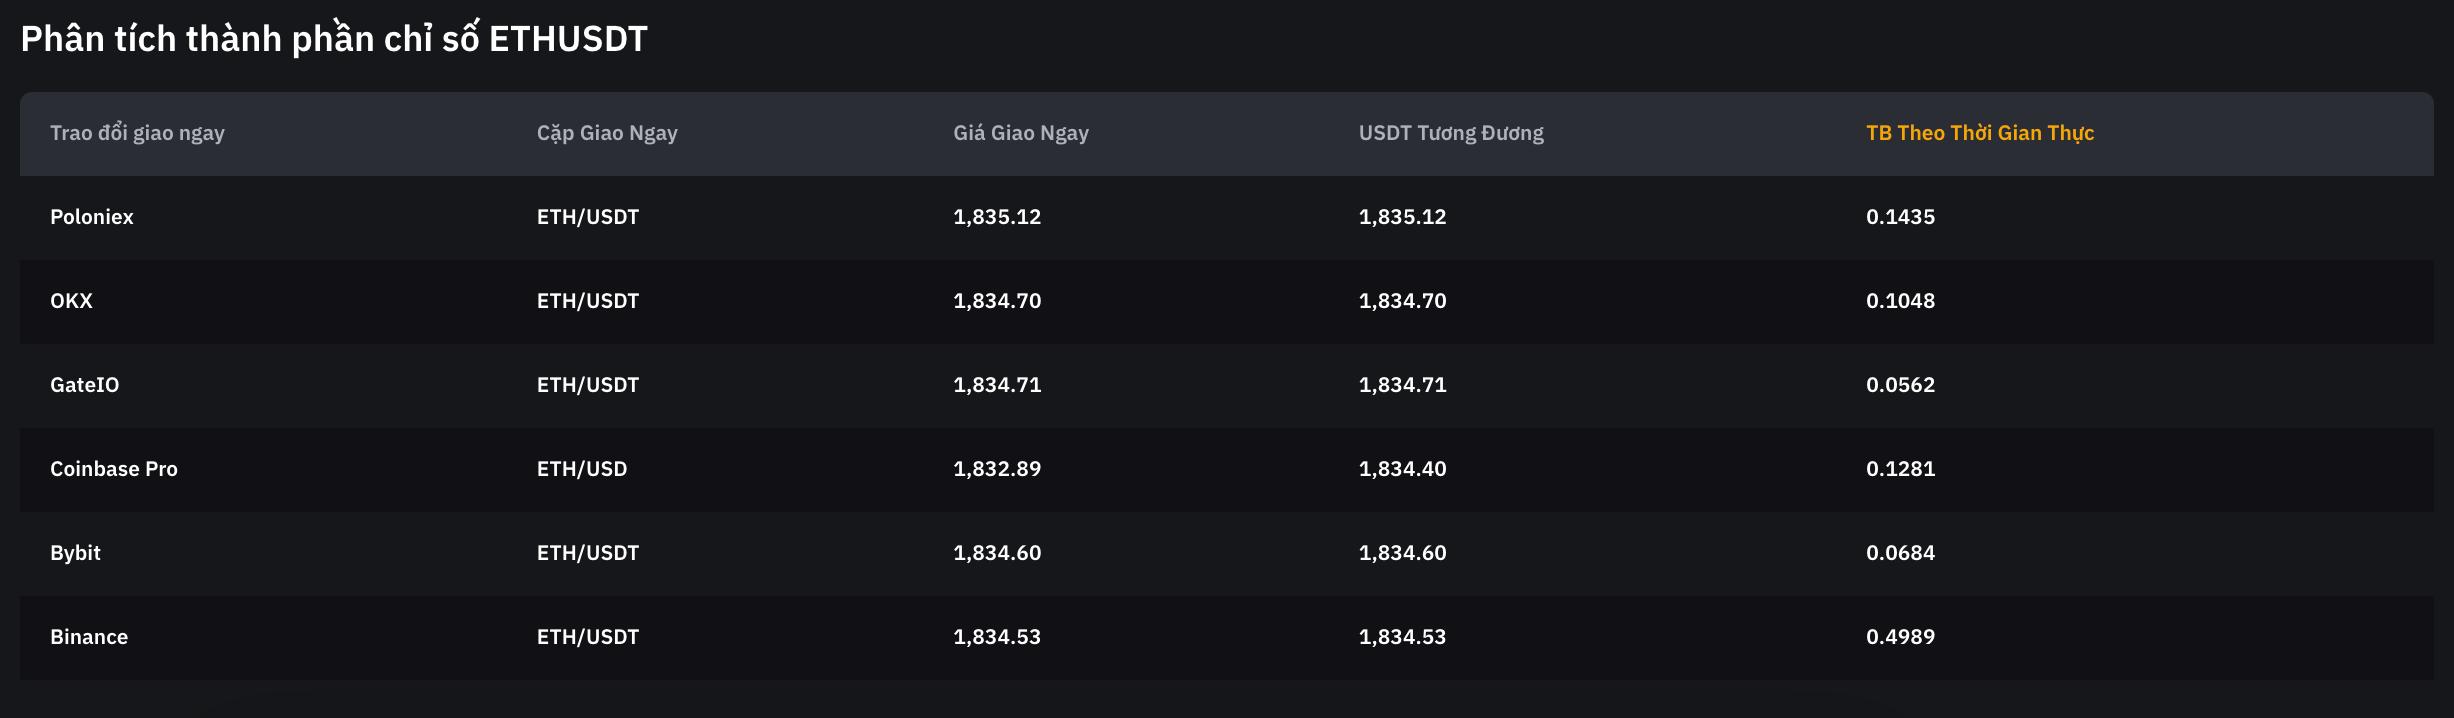Click the 'USDT Tương Đương' column header
The width and height of the screenshot is (2454, 718).
point(1450,133)
